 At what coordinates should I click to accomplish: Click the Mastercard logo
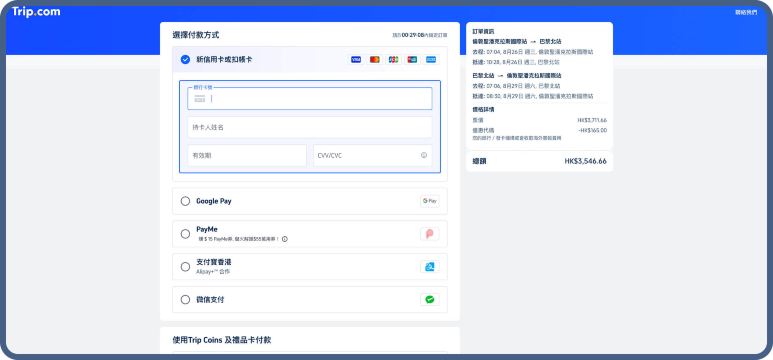click(x=375, y=60)
